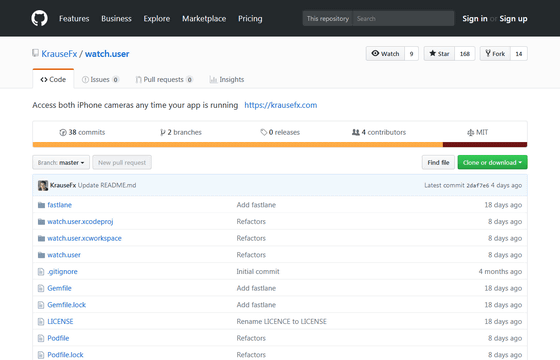The height and width of the screenshot is (360, 560).
Task: Click the 38 commits text
Action: [87, 132]
